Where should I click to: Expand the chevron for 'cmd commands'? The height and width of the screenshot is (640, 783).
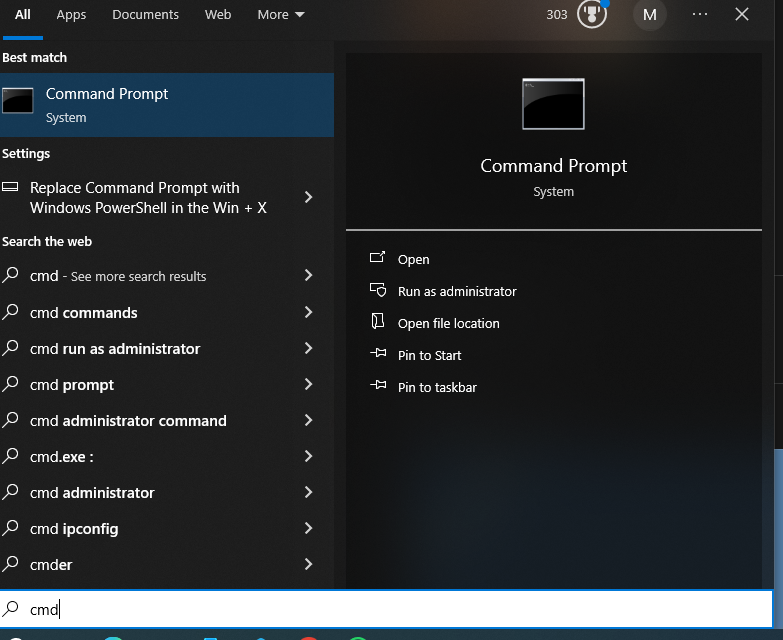point(309,312)
